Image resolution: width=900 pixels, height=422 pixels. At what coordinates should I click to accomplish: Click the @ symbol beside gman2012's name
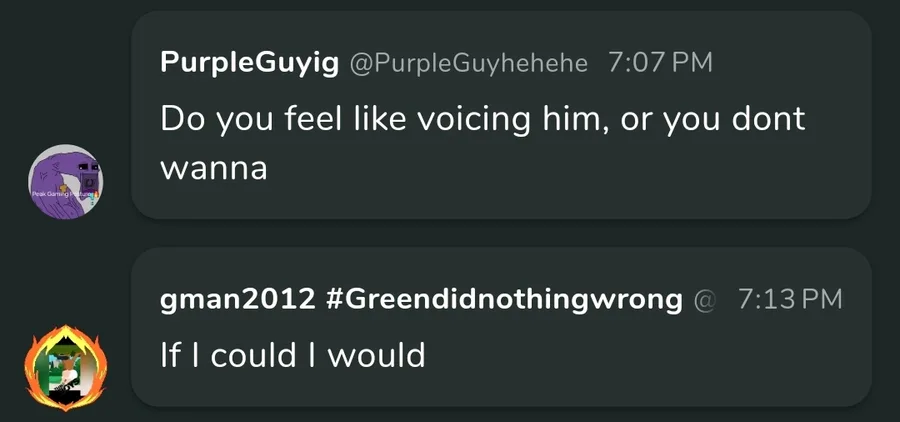tap(705, 299)
